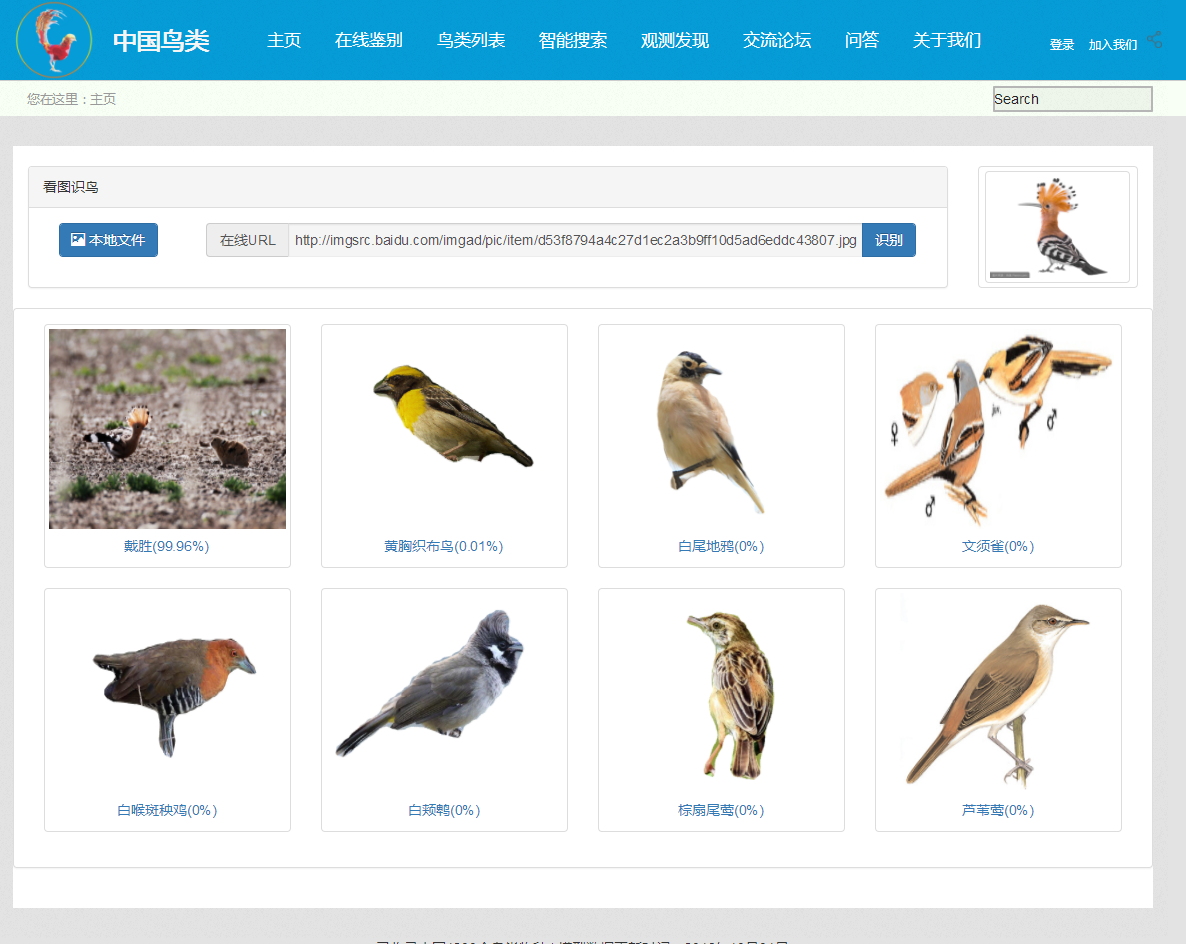Open the 黄胸织布鸟(0.01%) link
Viewport: 1186px width, 944px height.
(x=443, y=547)
